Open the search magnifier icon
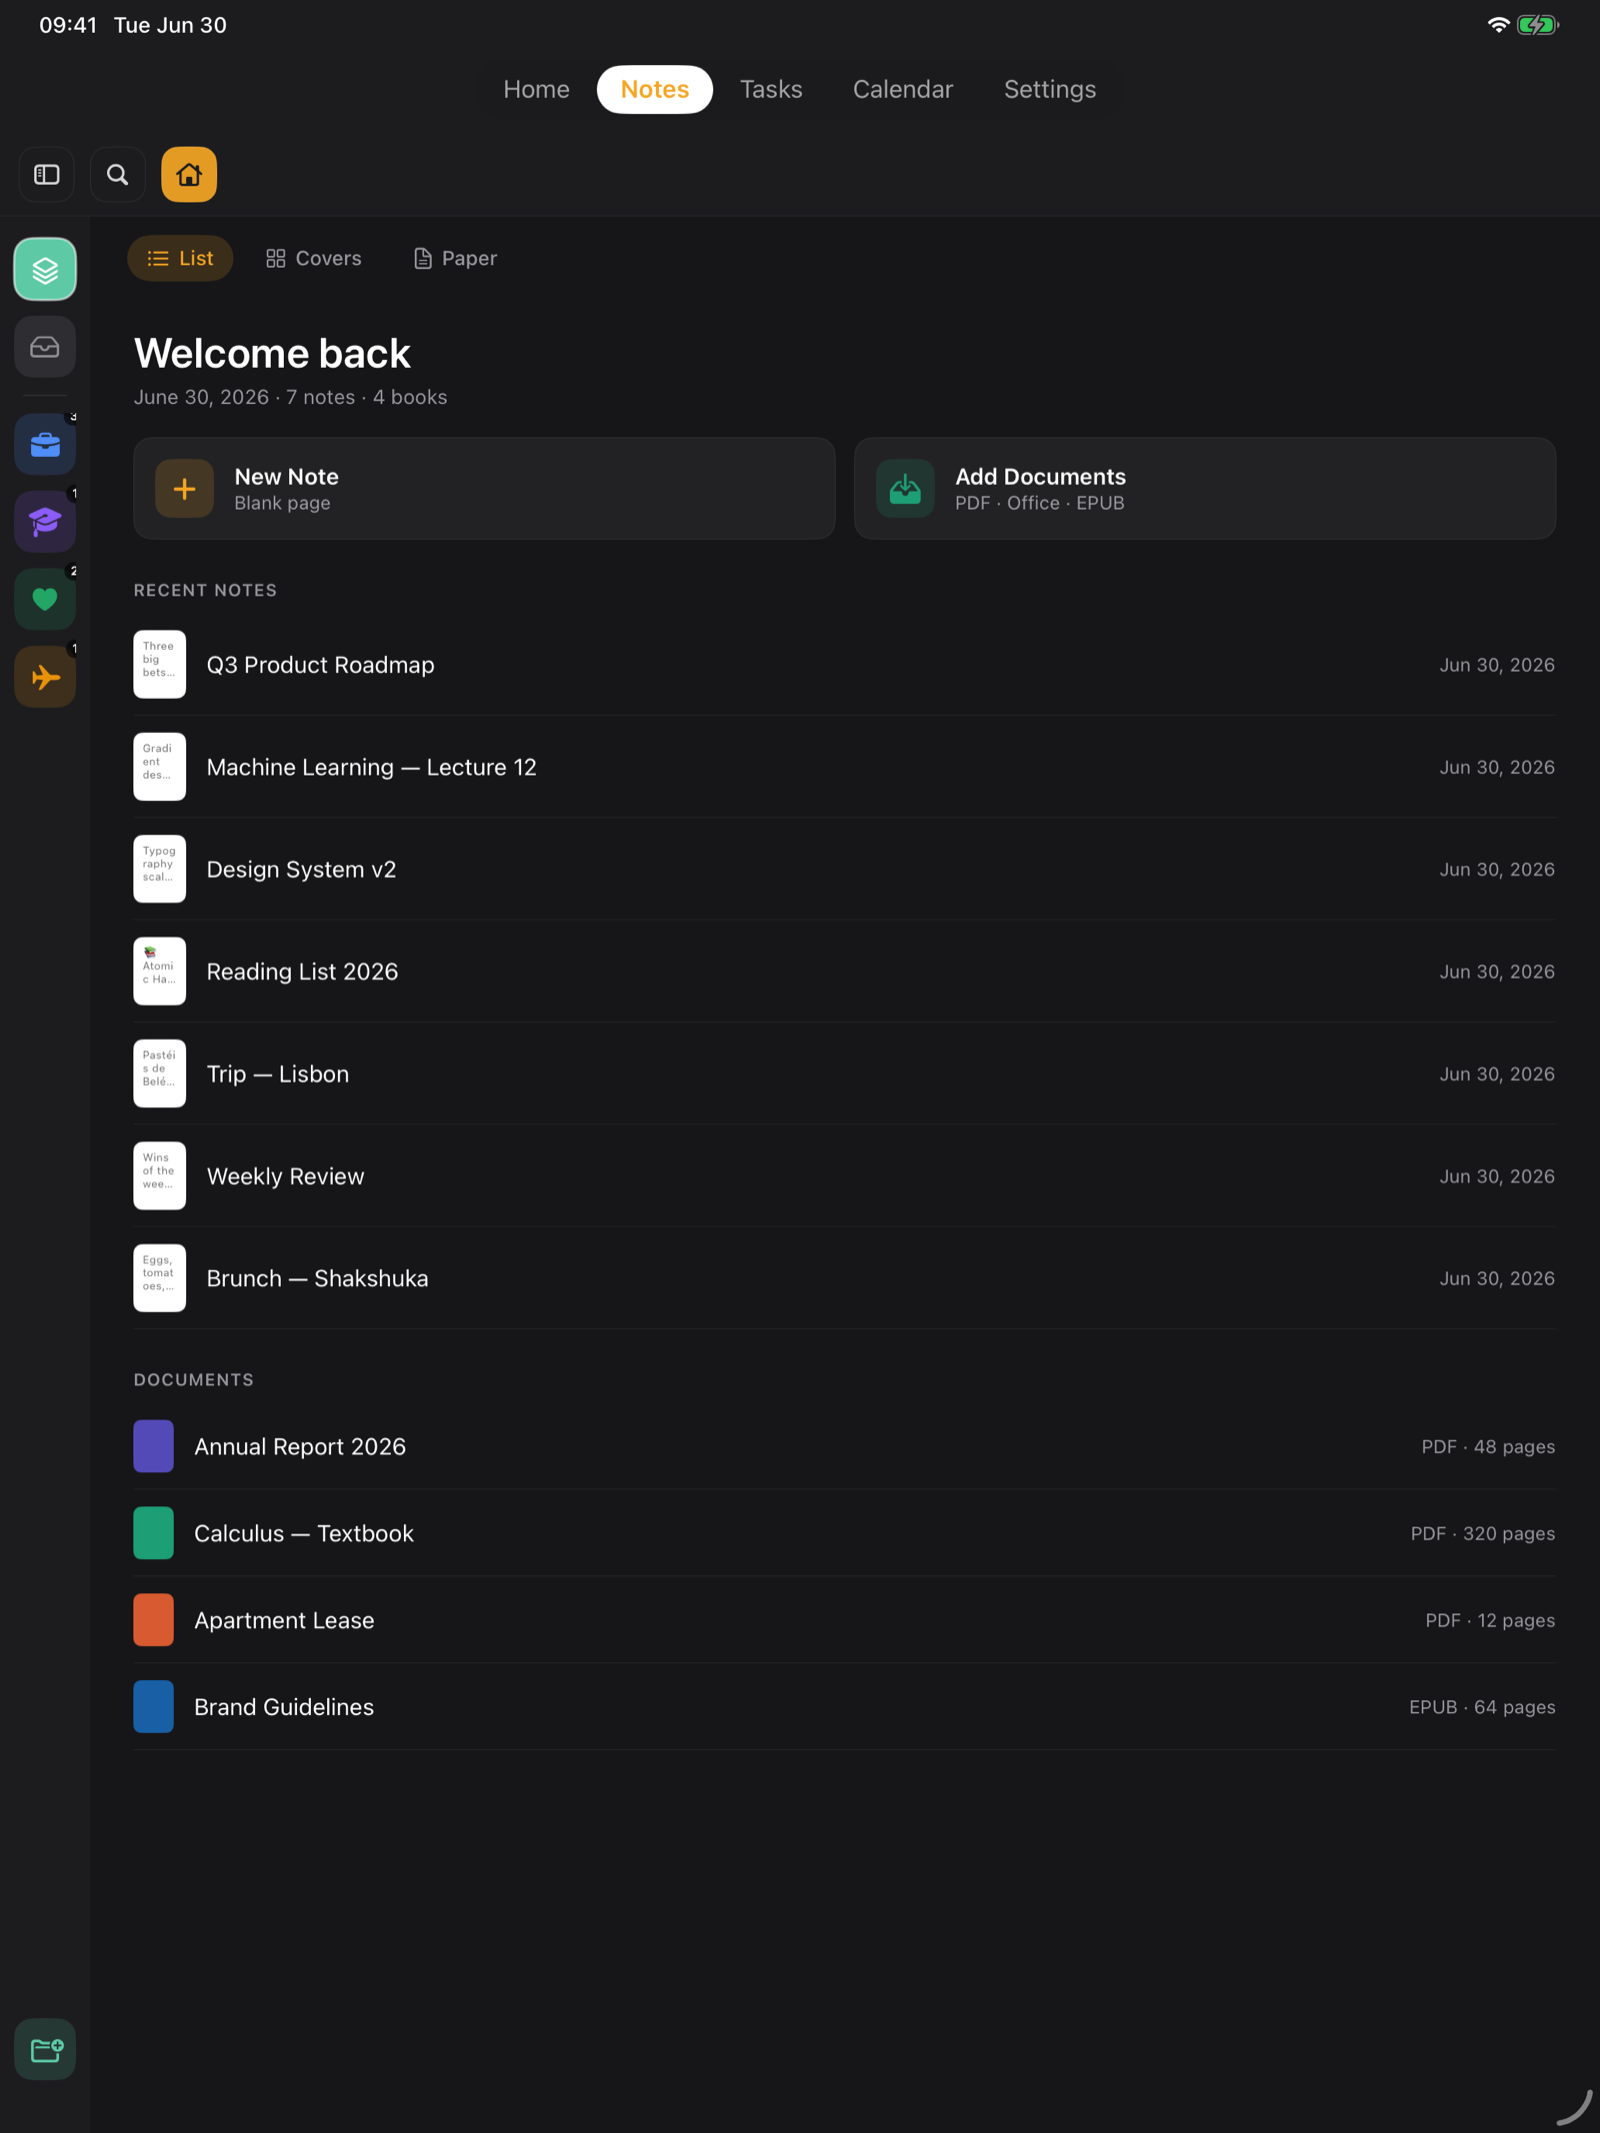This screenshot has width=1600, height=2133. coord(118,175)
